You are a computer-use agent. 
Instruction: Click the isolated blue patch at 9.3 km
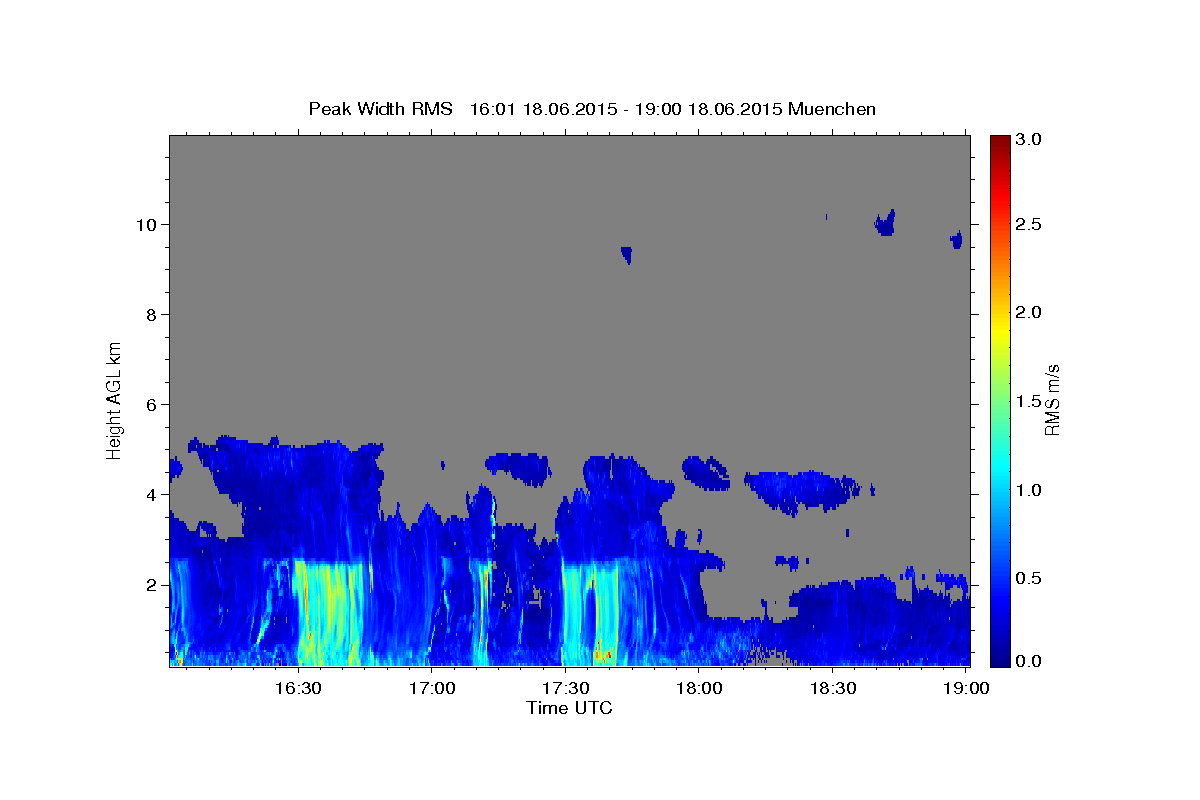click(x=626, y=254)
